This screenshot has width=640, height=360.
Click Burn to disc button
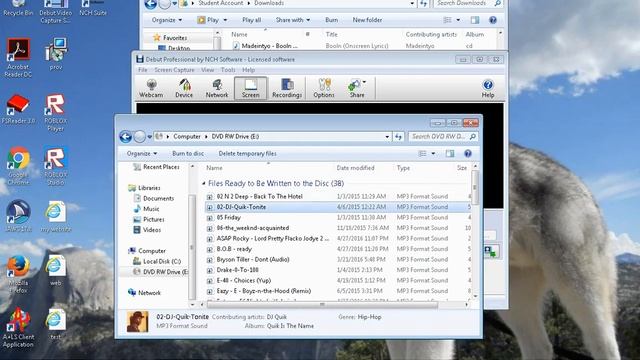click(x=188, y=153)
